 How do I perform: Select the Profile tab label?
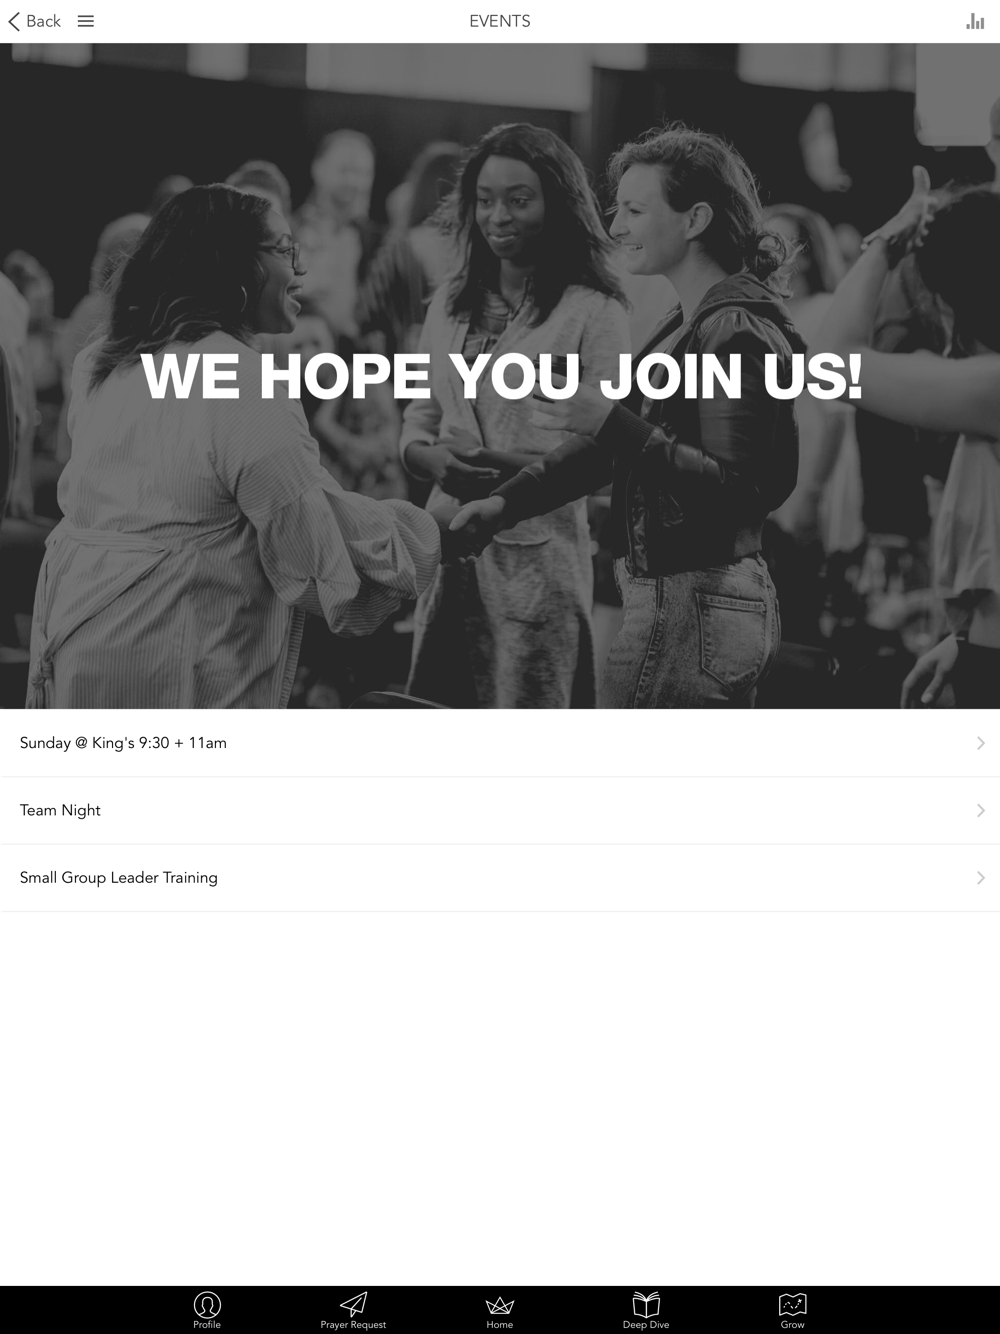207,1325
